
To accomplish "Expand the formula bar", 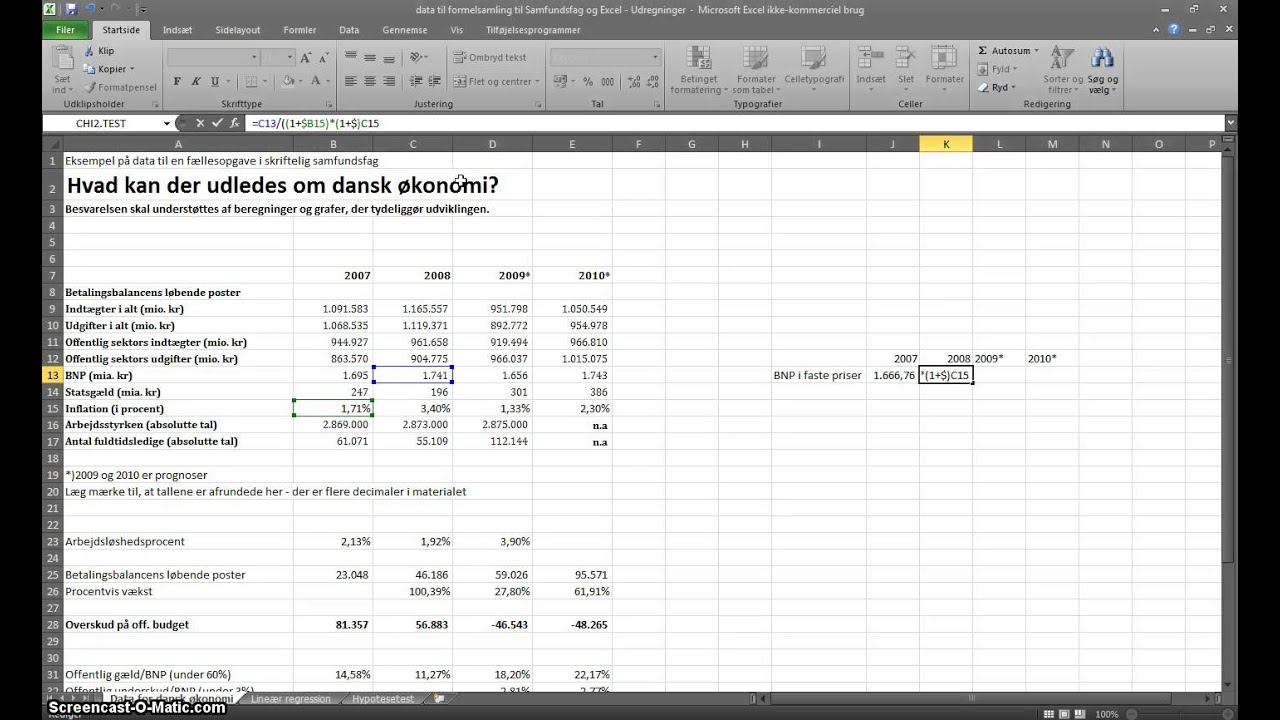I will point(1230,123).
